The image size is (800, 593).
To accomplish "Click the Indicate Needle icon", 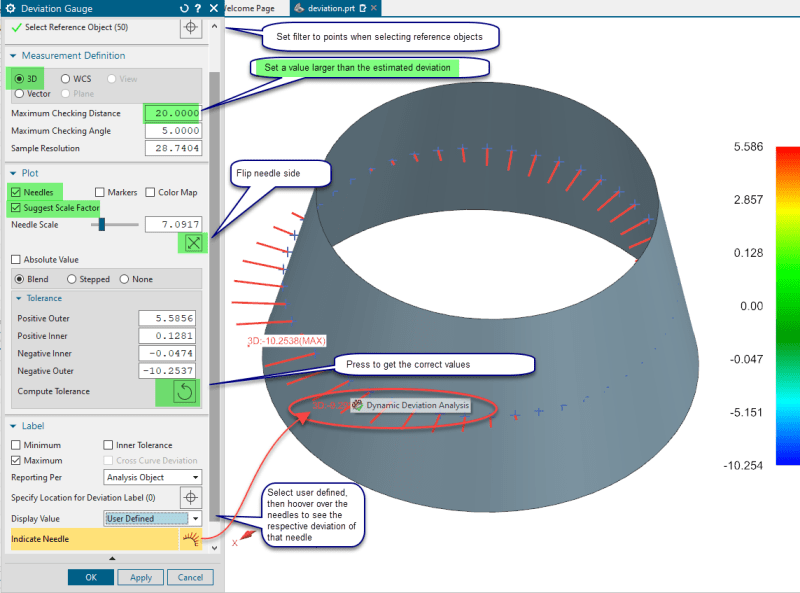I will click(x=191, y=539).
